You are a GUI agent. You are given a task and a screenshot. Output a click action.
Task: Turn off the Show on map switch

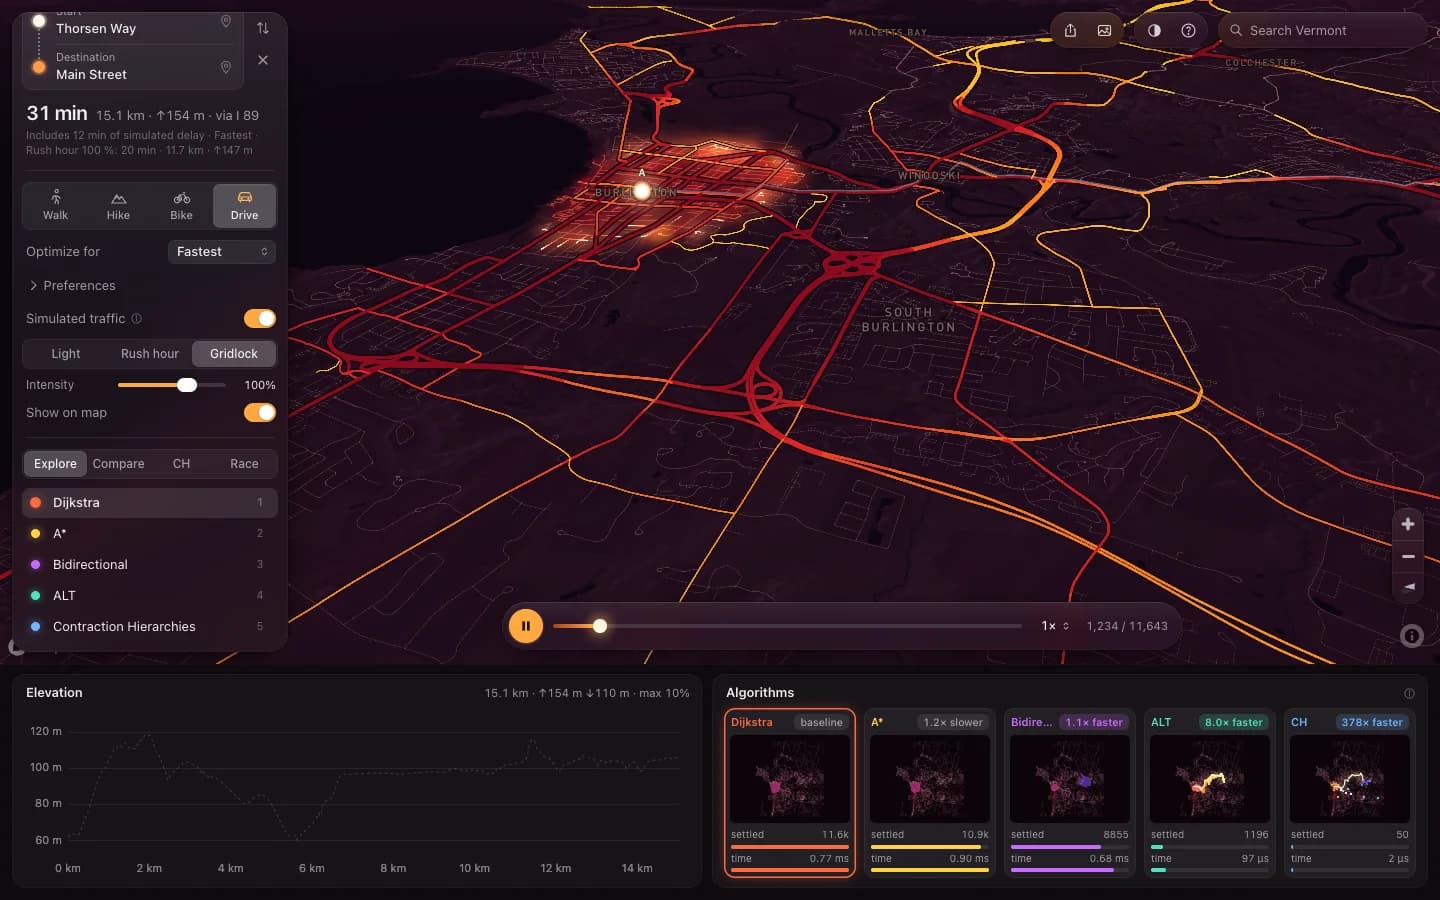260,412
